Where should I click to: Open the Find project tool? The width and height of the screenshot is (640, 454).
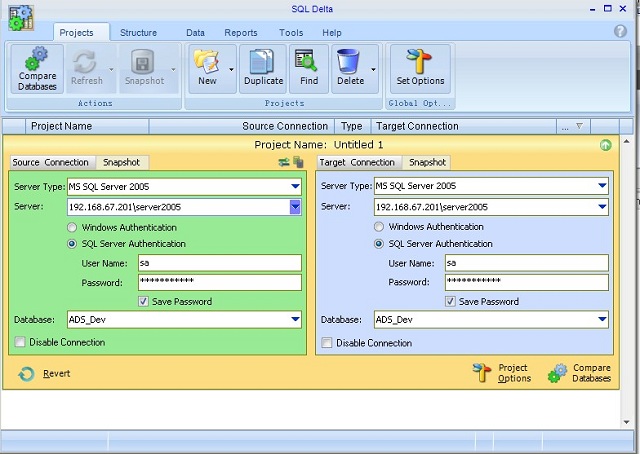pos(309,69)
